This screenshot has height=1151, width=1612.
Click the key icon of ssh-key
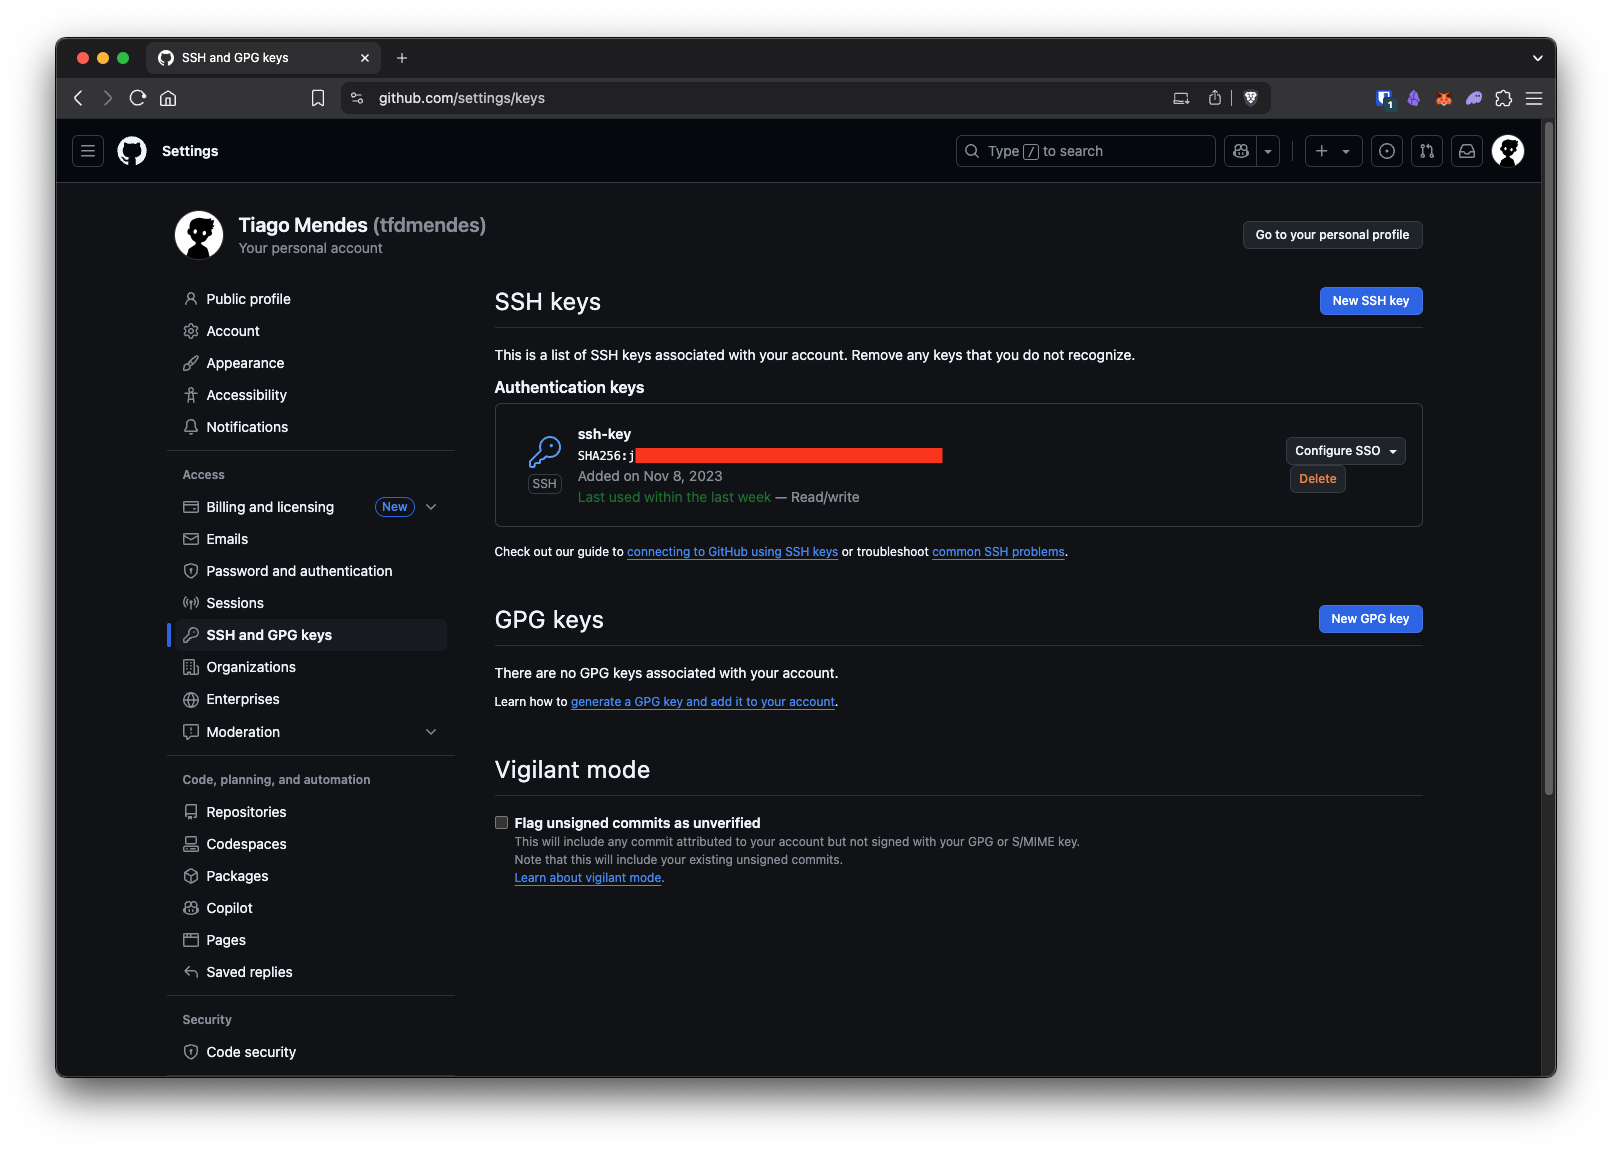(545, 451)
